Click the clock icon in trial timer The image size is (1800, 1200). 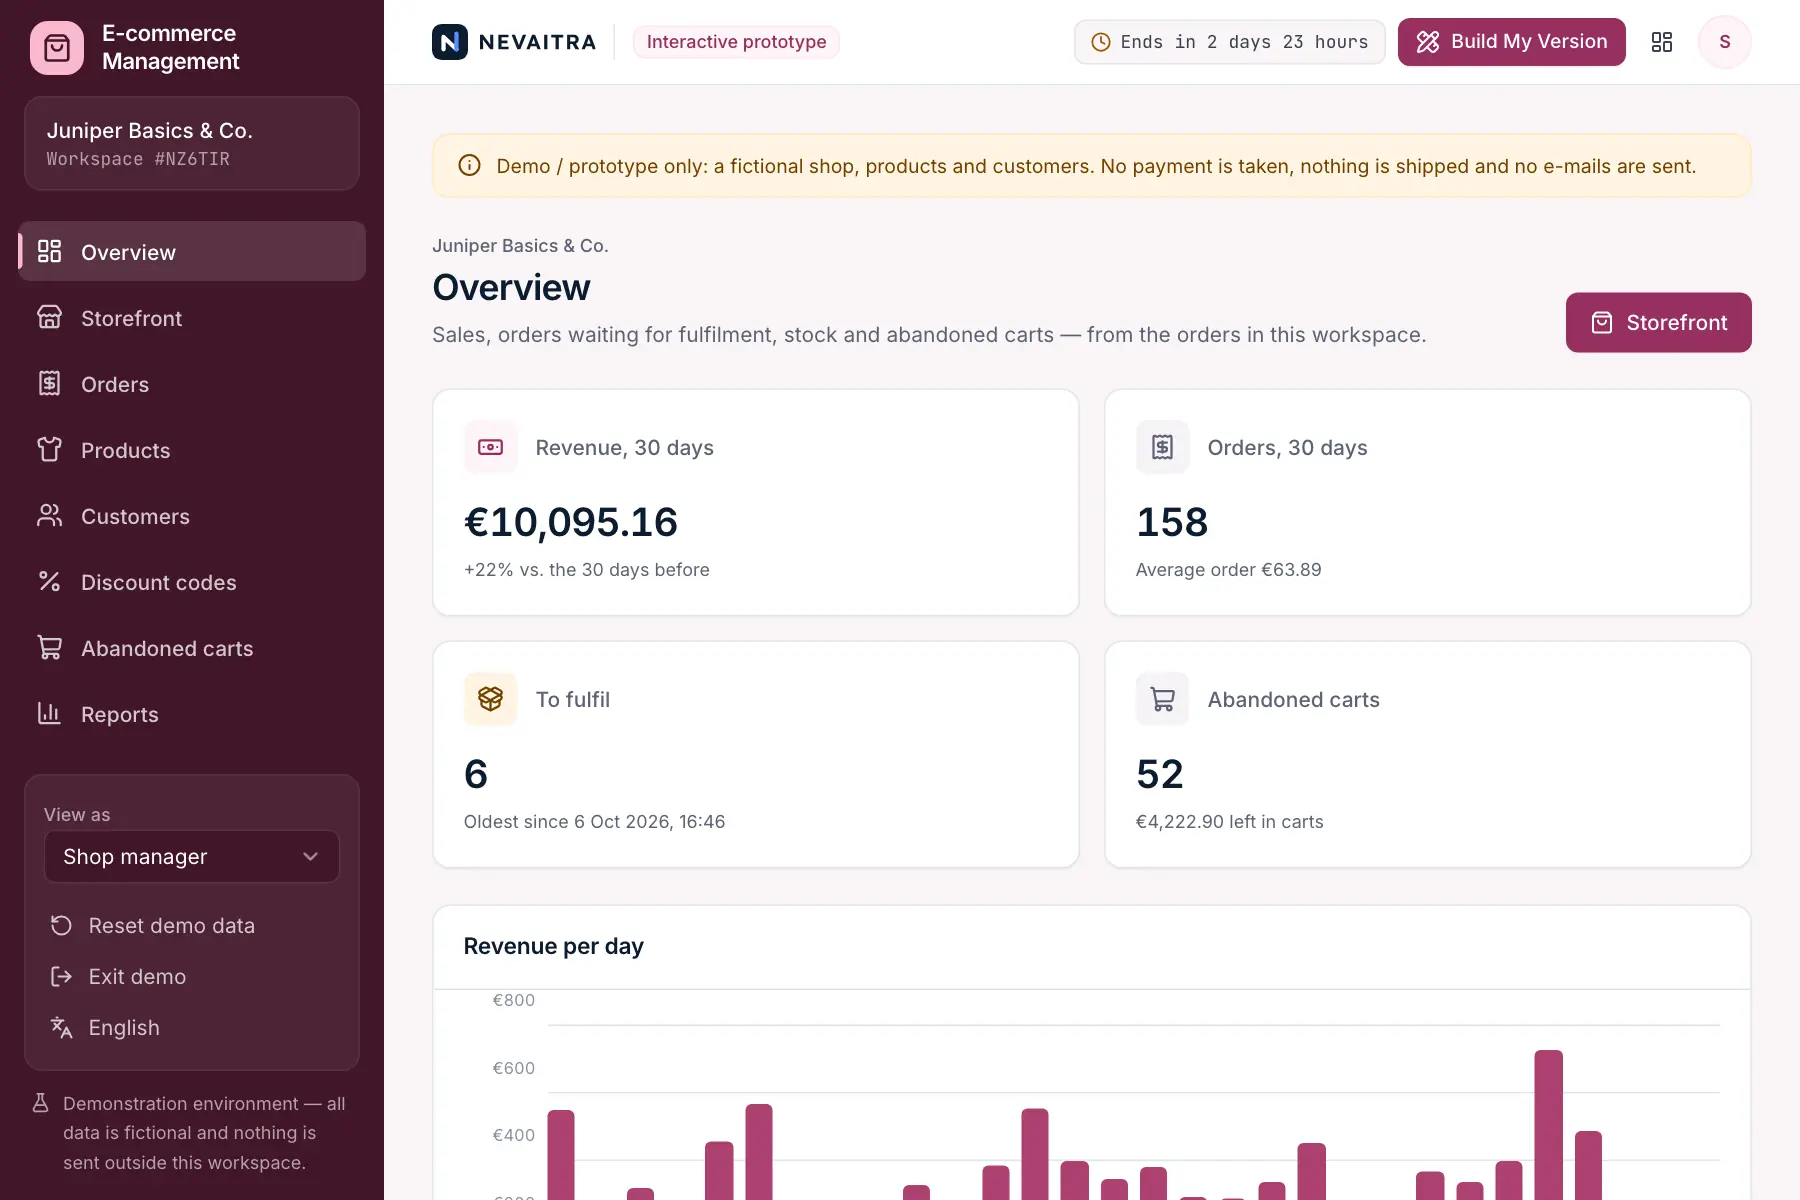[x=1101, y=42]
